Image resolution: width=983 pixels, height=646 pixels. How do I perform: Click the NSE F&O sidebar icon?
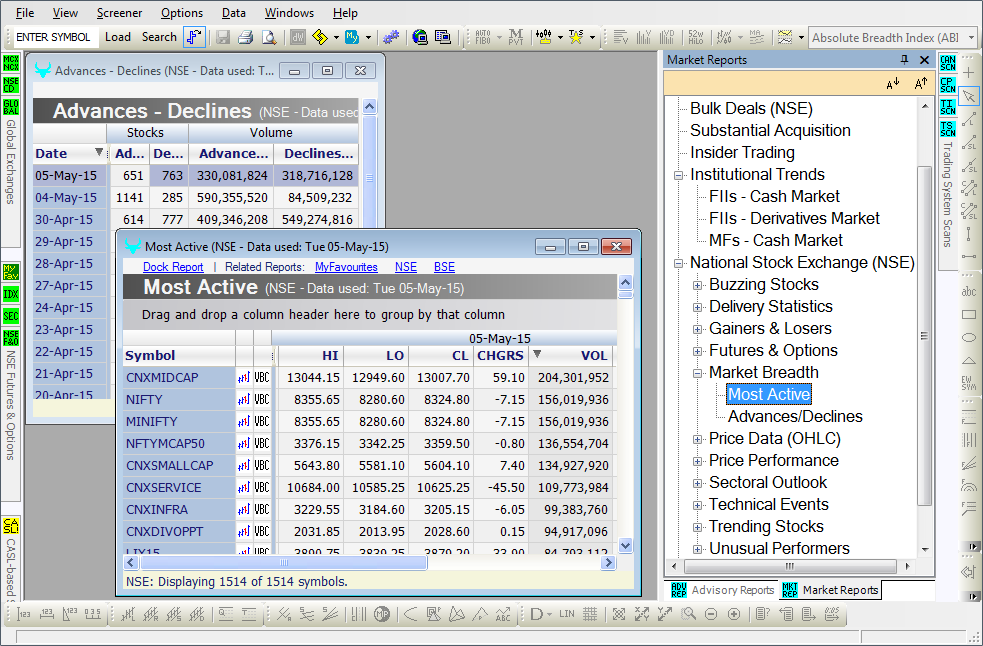pyautogui.click(x=11, y=338)
